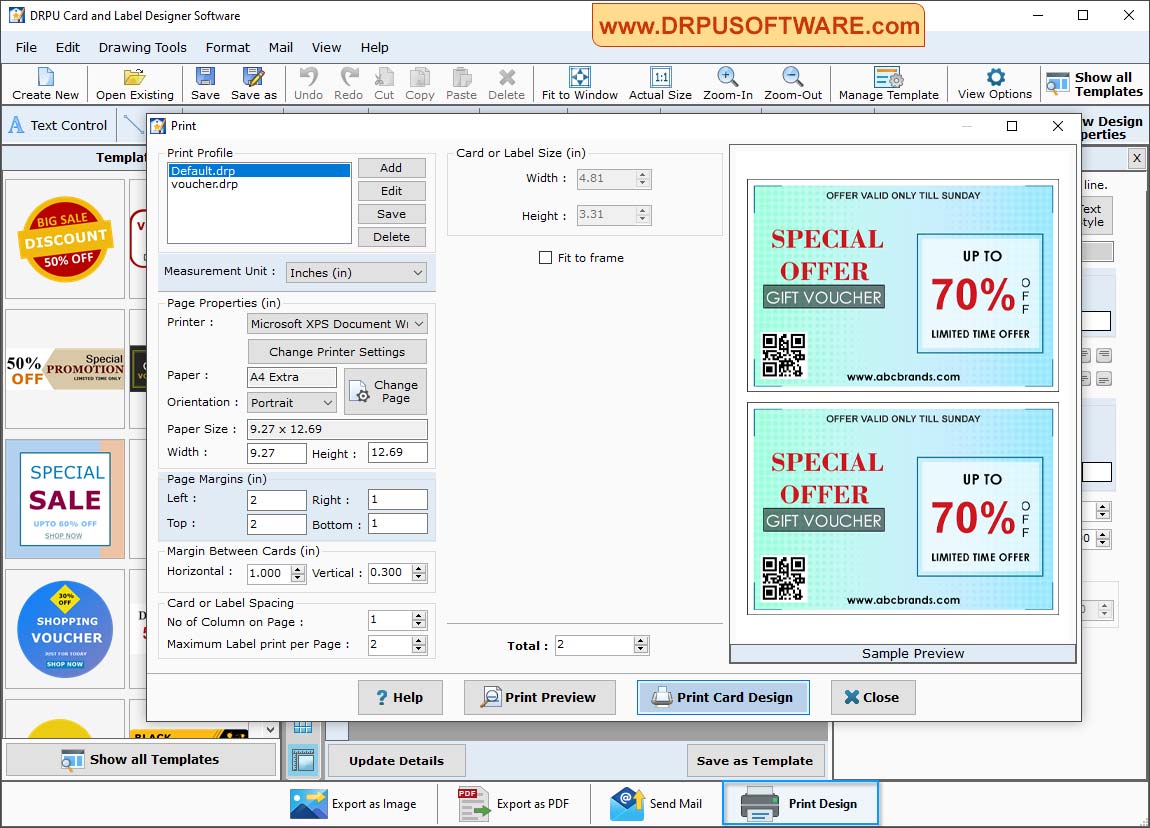Enable the Fit to frame checkbox
Image resolution: width=1150 pixels, height=828 pixels.
pyautogui.click(x=545, y=257)
